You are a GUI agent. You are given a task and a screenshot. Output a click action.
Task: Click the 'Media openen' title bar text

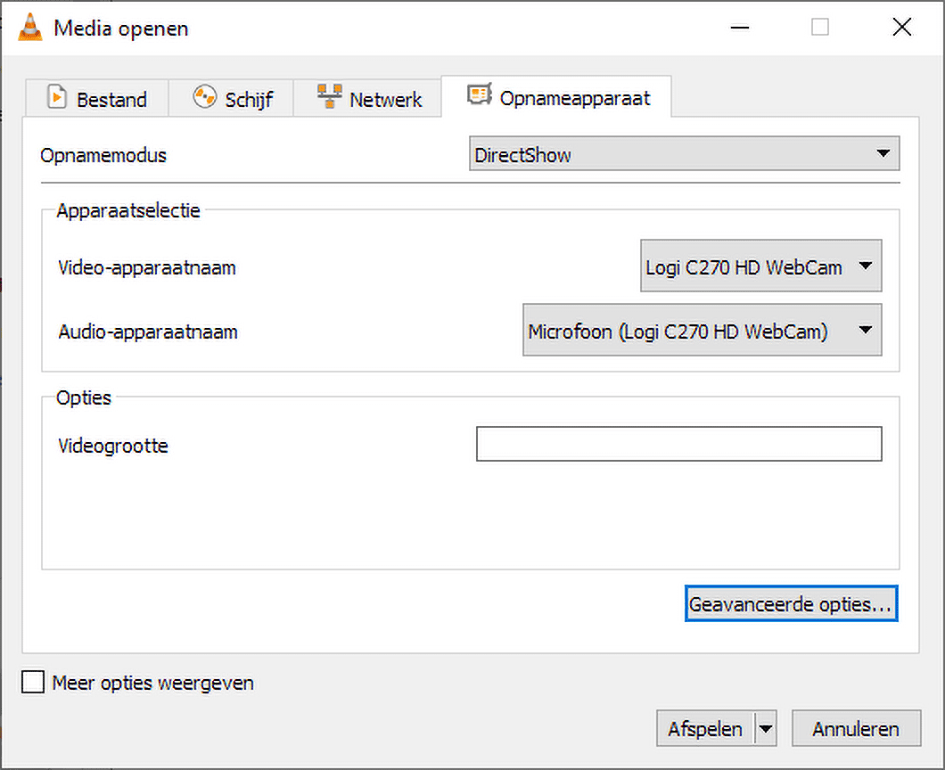(121, 28)
